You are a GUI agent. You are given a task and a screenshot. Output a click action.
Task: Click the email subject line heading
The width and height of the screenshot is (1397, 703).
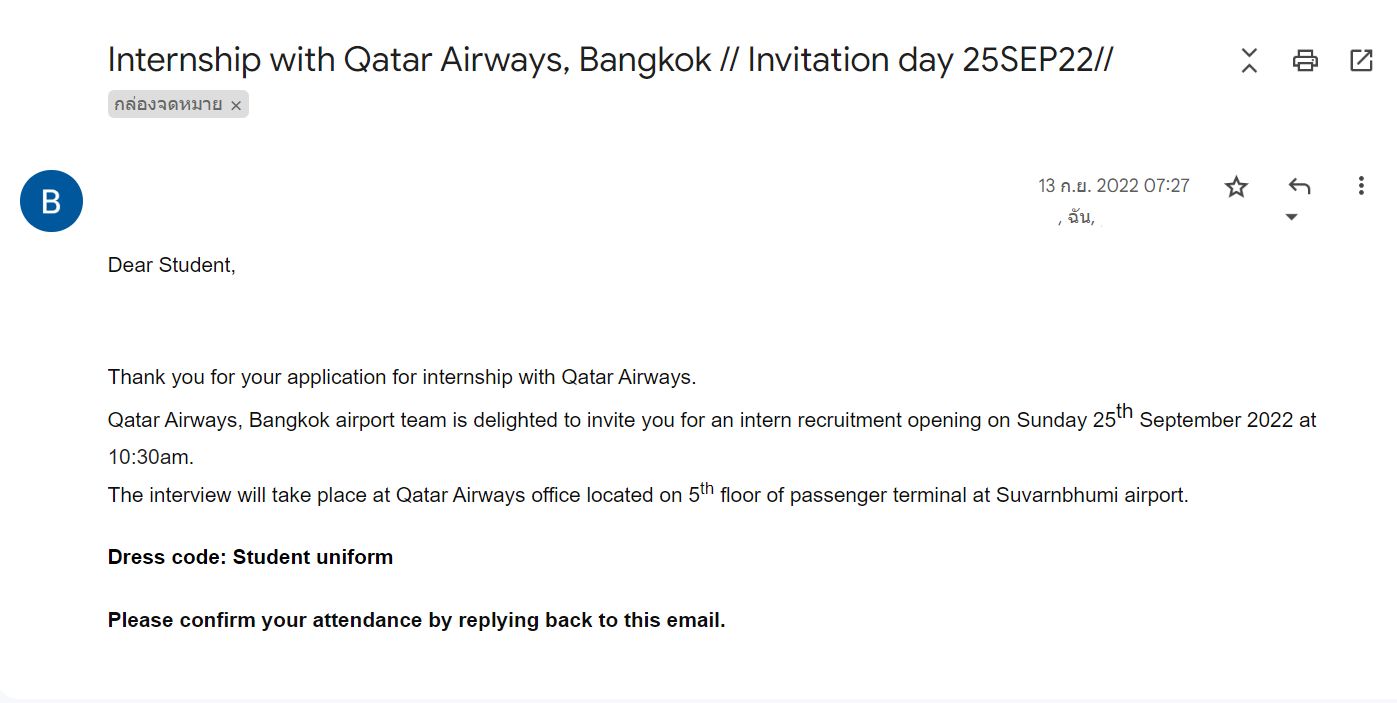tap(610, 60)
